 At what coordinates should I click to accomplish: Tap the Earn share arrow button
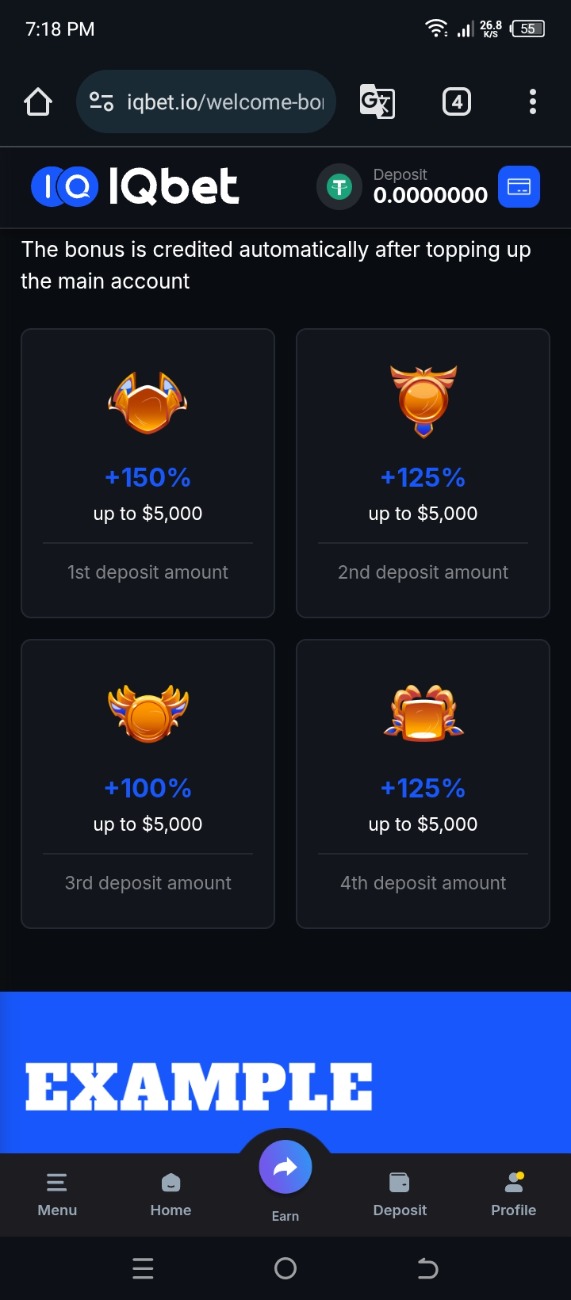[285, 1167]
